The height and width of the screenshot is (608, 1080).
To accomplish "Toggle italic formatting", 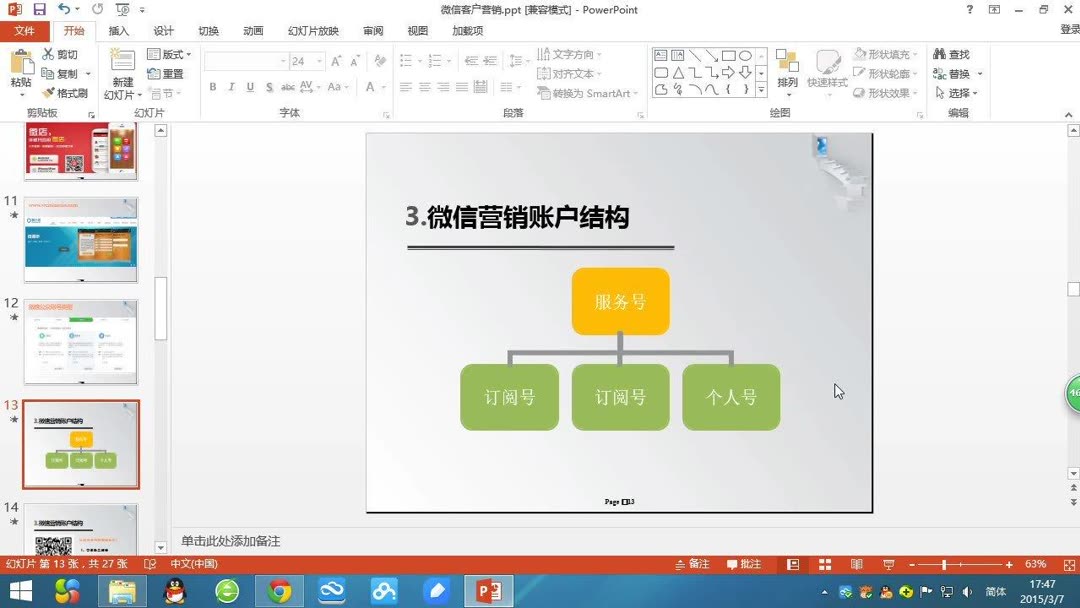I will 231,87.
